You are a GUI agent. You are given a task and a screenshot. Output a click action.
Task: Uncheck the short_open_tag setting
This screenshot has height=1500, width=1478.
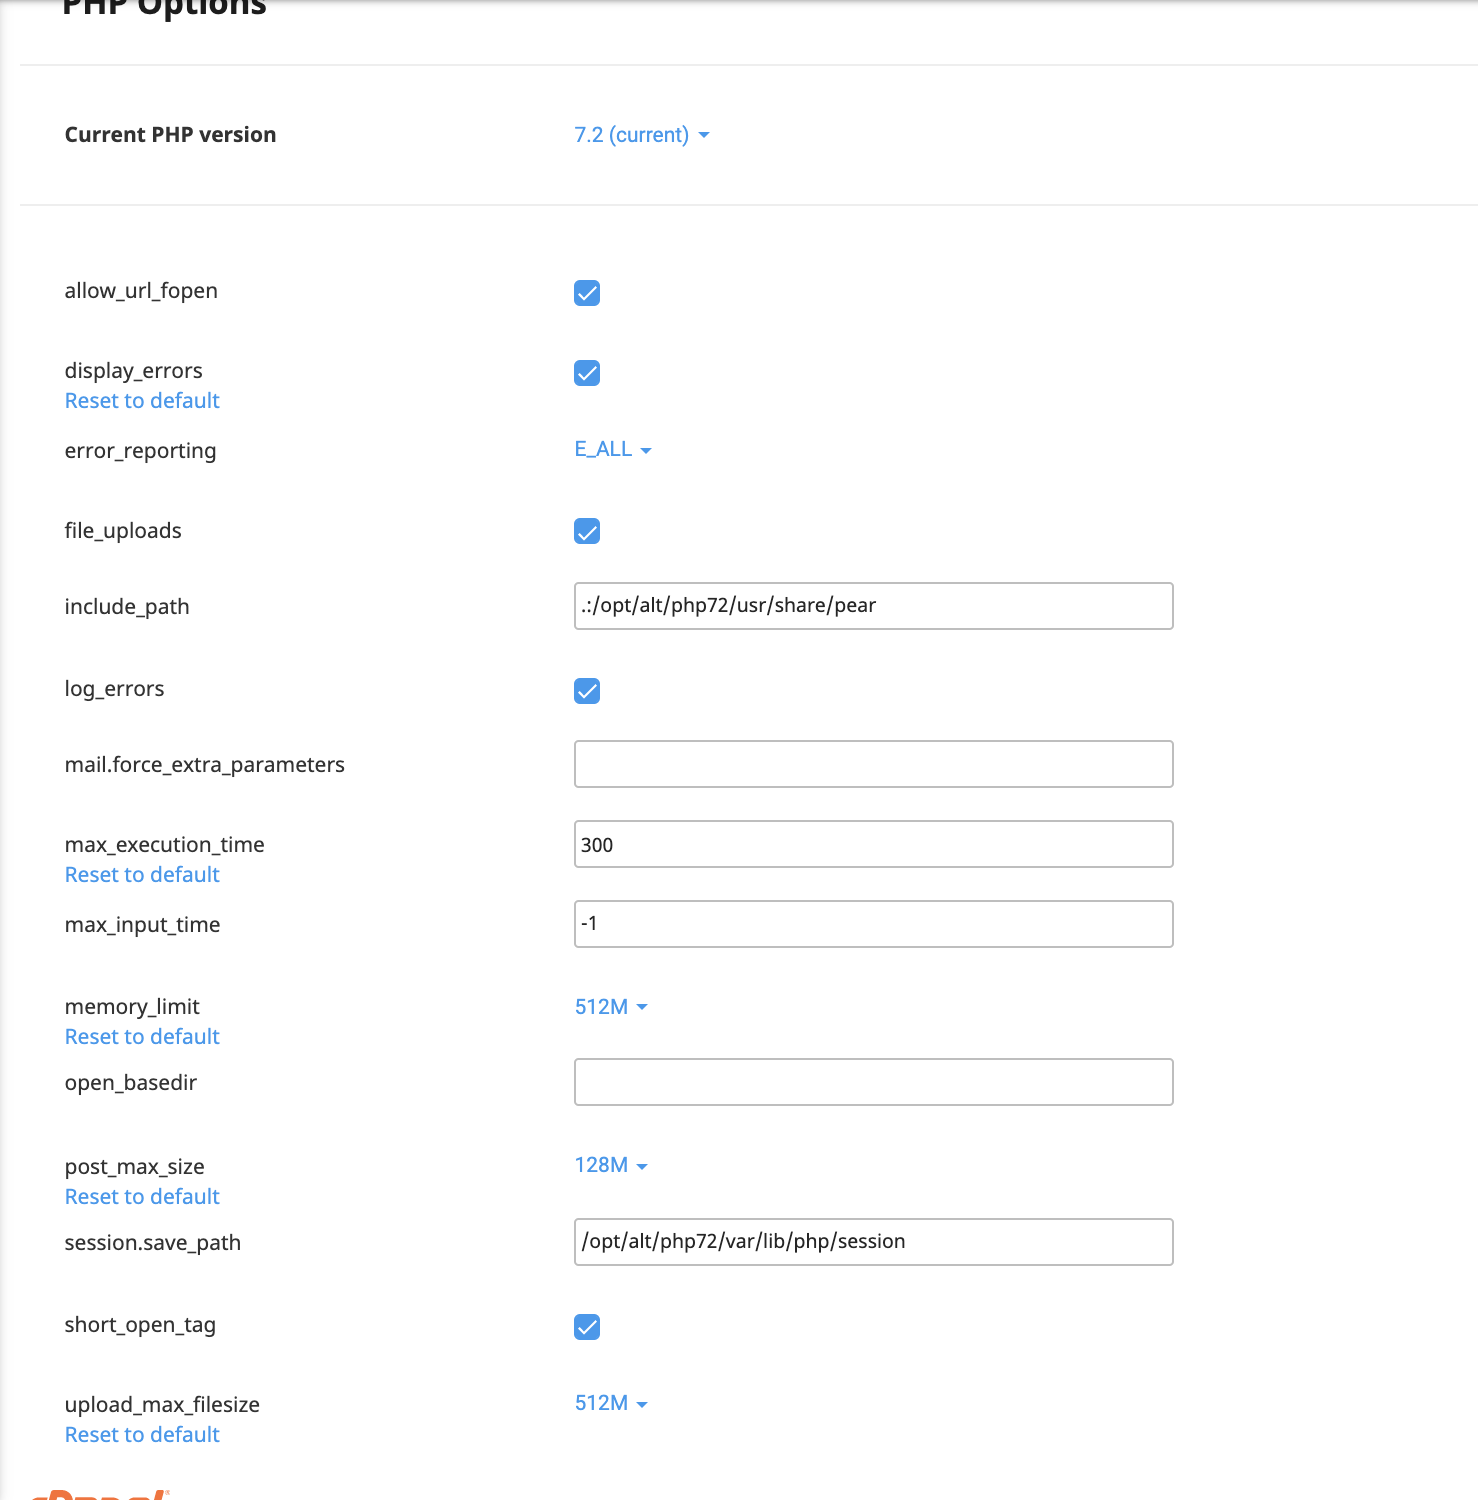coord(587,1327)
